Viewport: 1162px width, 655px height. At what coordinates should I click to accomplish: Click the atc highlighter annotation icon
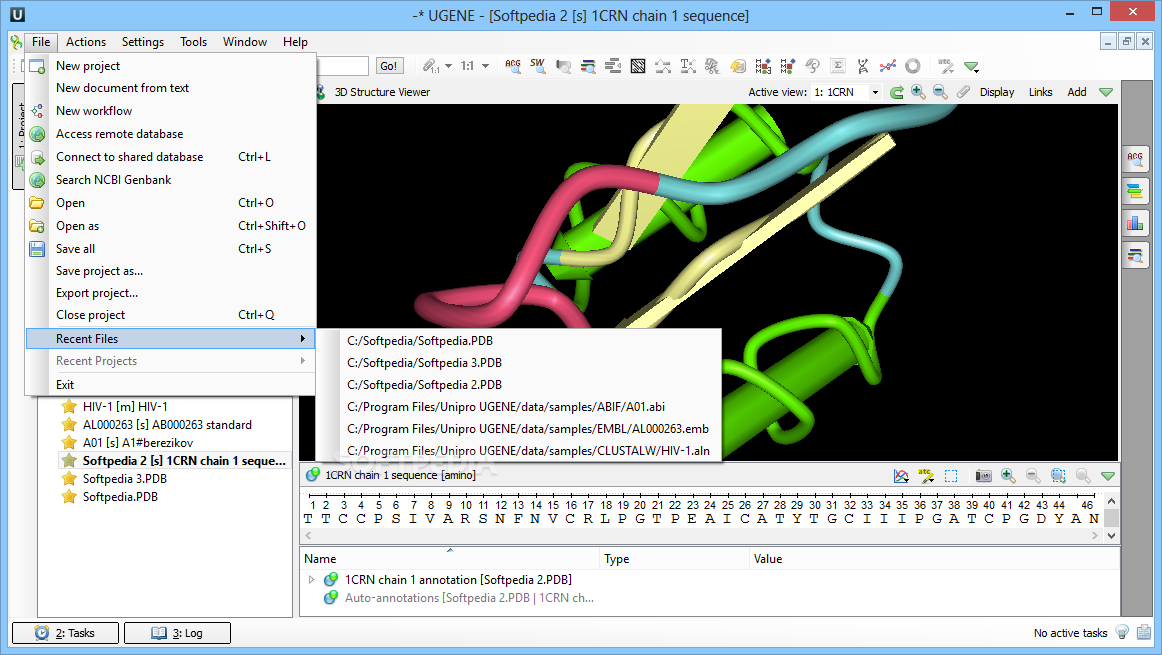(926, 476)
